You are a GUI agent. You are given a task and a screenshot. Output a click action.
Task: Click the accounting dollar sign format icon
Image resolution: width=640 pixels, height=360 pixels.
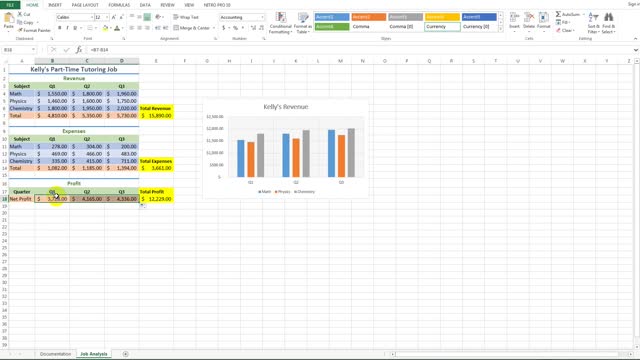click(224, 28)
